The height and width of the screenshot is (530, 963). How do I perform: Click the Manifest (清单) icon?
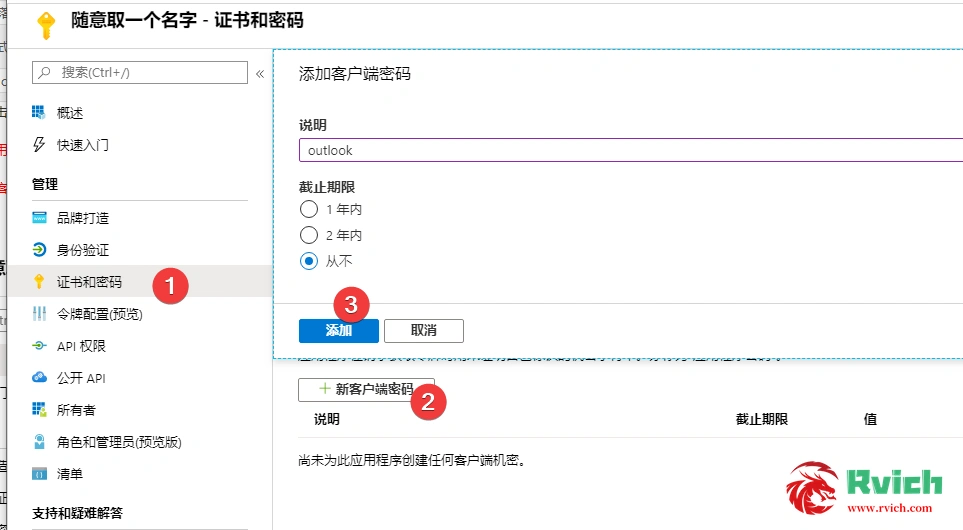pos(39,474)
